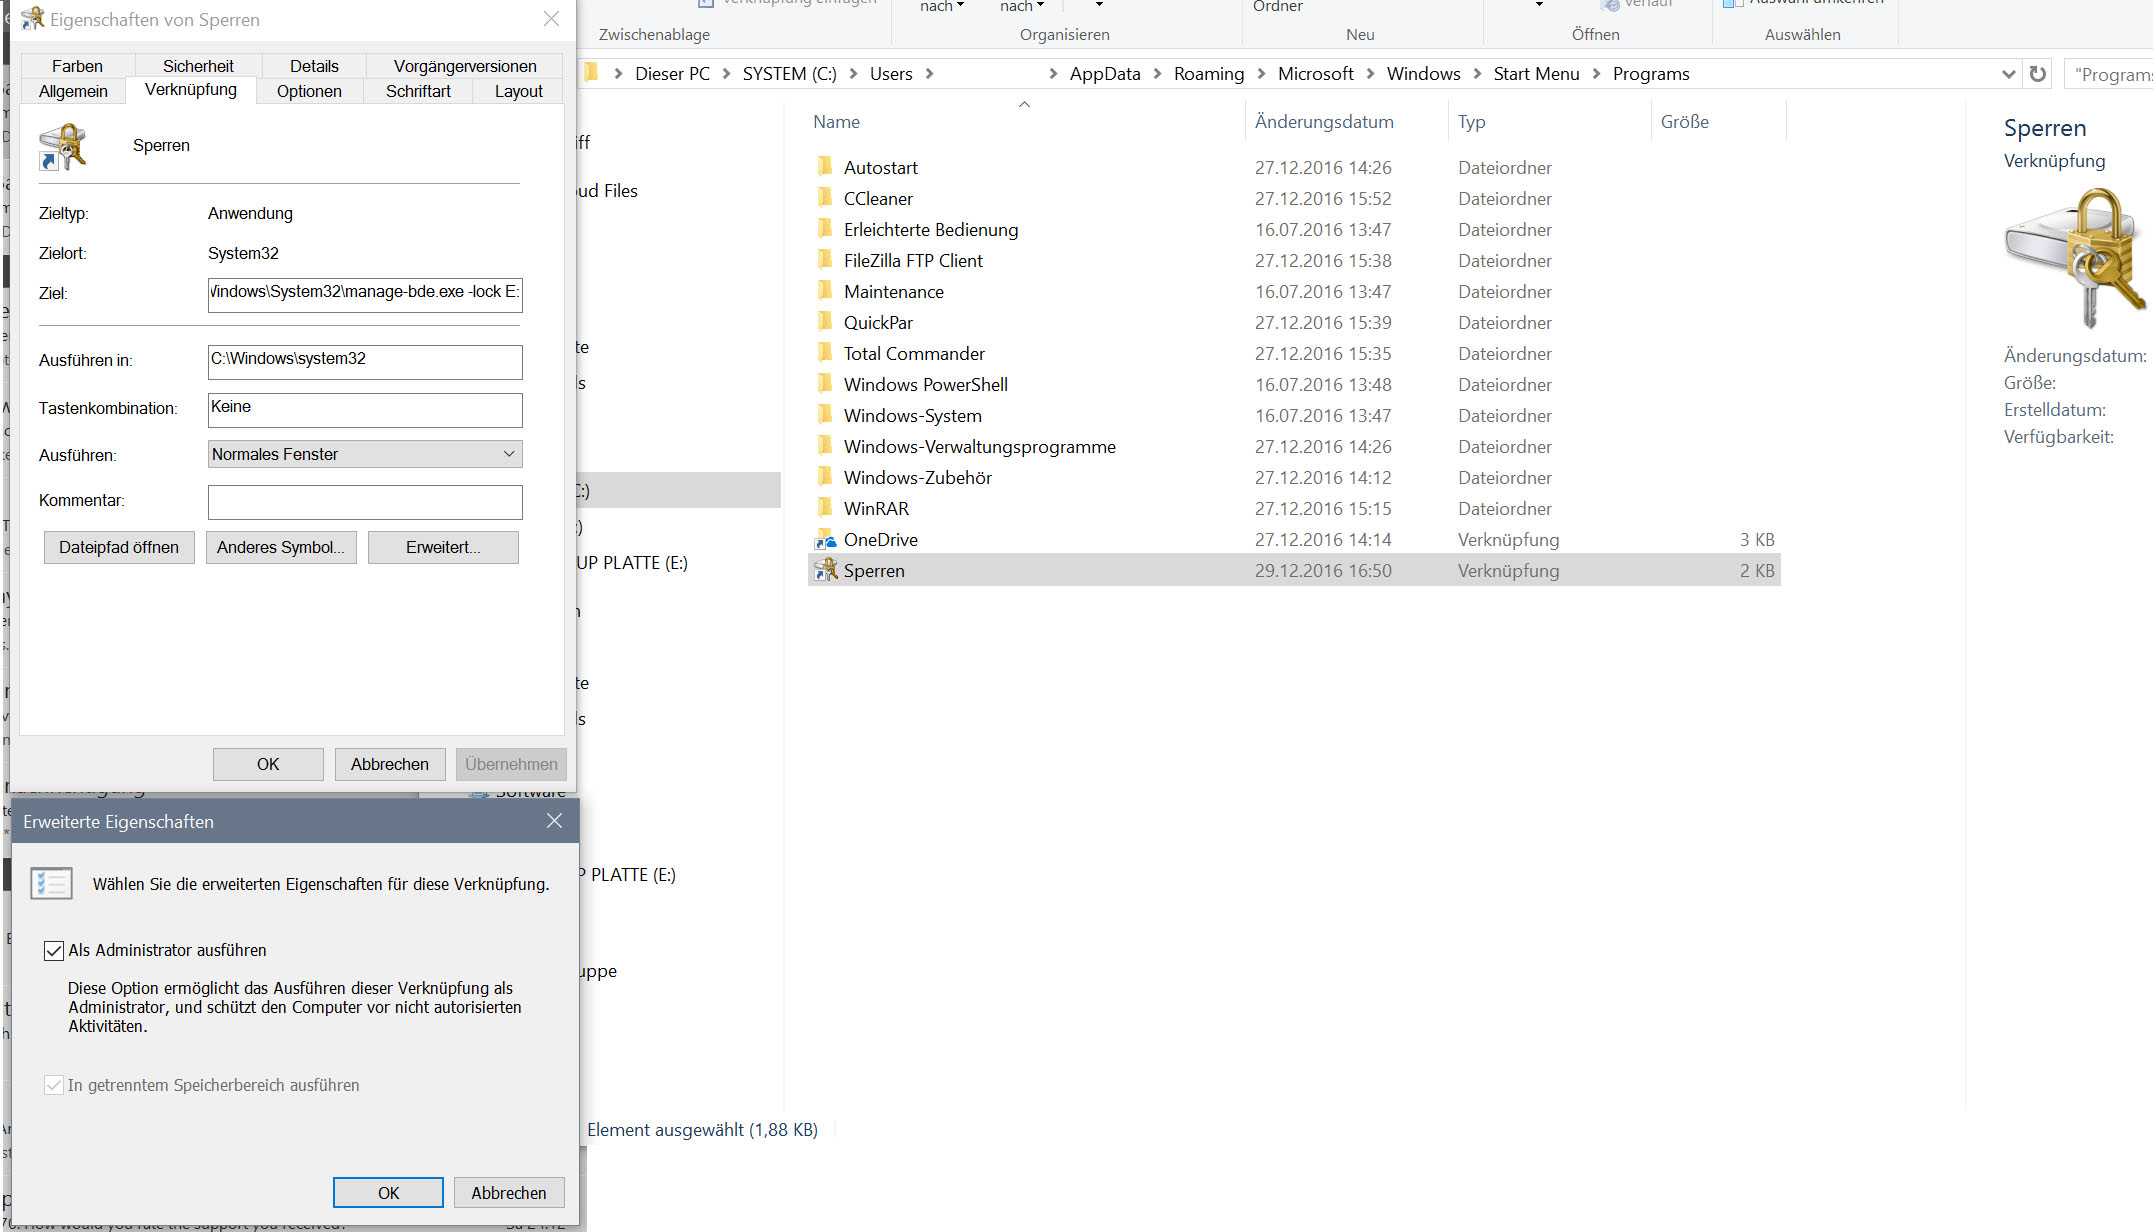The image size is (2153, 1232).
Task: Open the Allgemein tab
Action: click(x=73, y=91)
